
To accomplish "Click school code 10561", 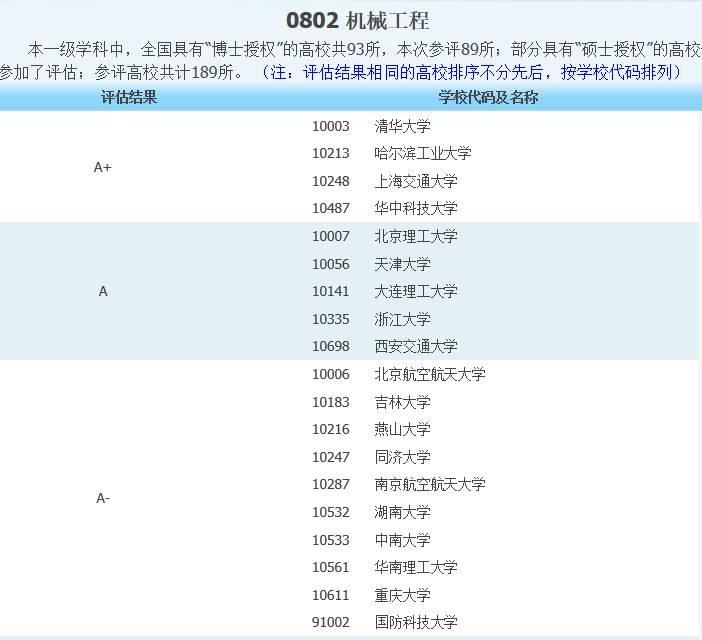I will pyautogui.click(x=330, y=567).
